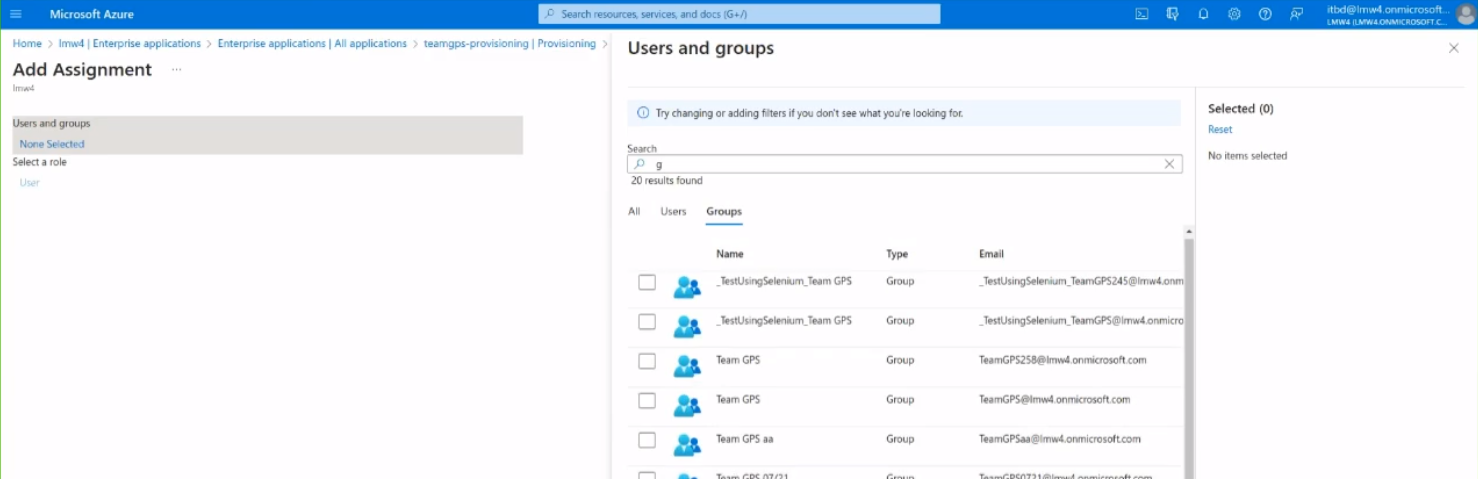This screenshot has width=1478, height=479.
Task: Switch to the All tab
Action: [x=634, y=211]
